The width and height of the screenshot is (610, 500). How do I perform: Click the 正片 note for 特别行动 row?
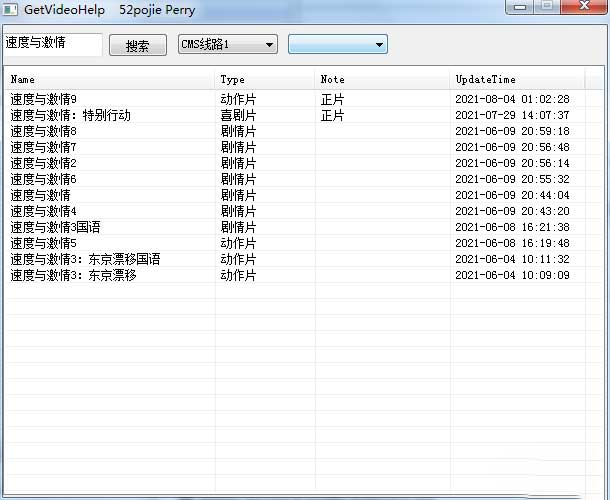332,116
